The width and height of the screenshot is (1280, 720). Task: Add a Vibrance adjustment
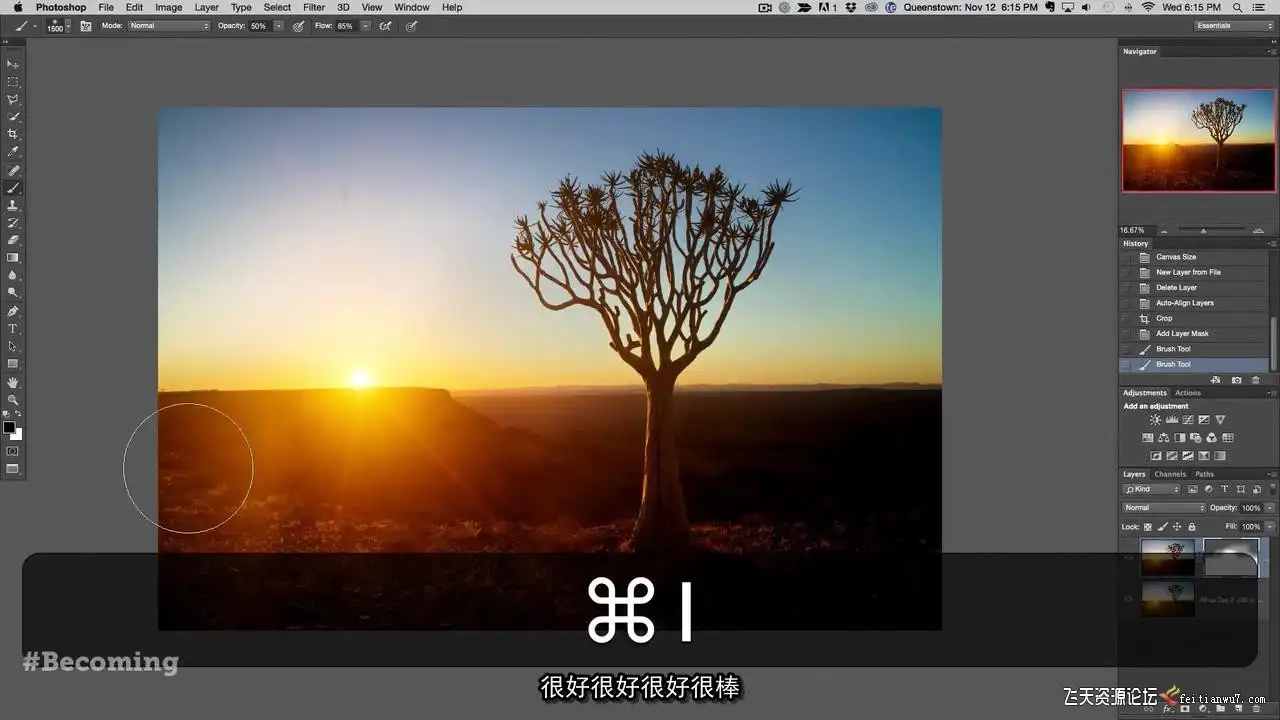(1220, 420)
